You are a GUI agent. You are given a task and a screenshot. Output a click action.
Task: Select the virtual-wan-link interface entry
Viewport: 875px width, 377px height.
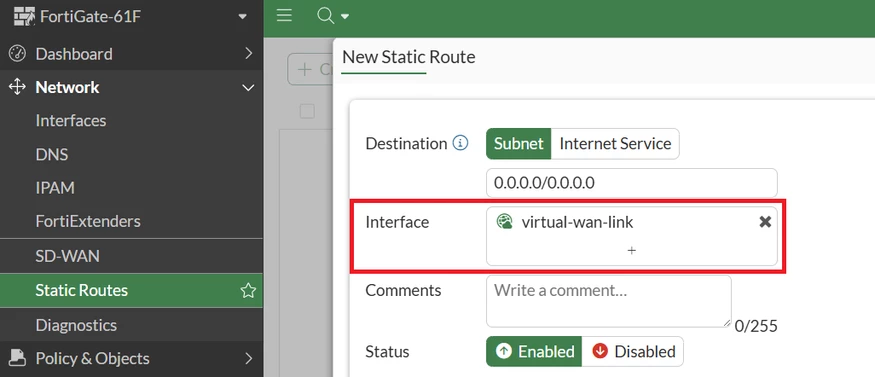pyautogui.click(x=578, y=223)
